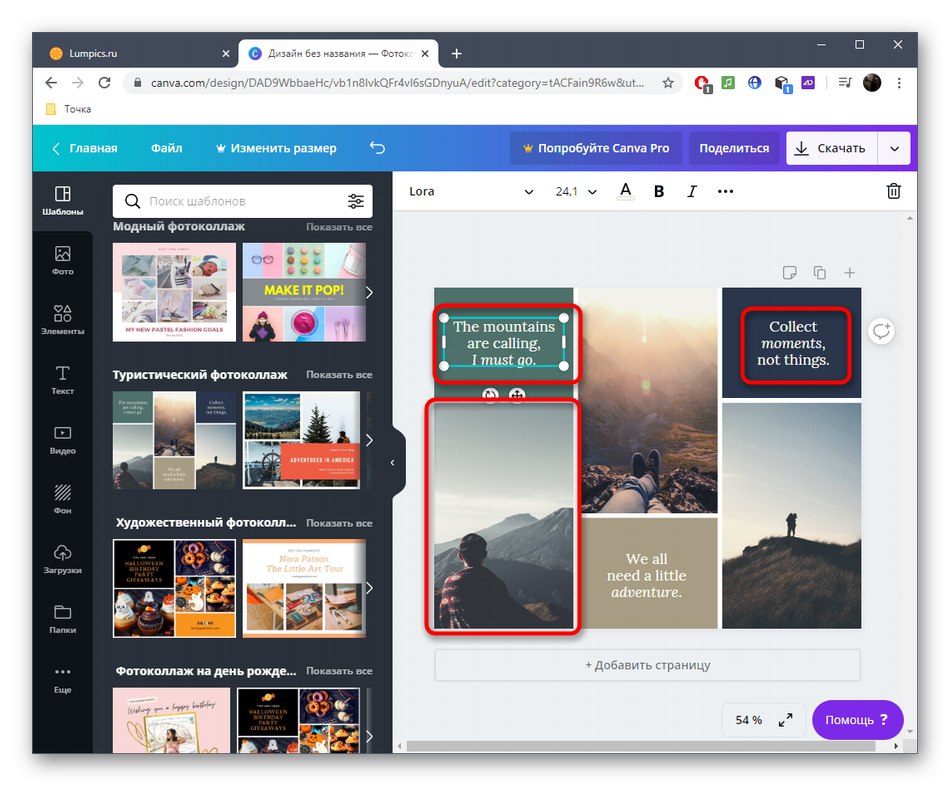
Task: Click the Скачать download button
Action: point(831,148)
